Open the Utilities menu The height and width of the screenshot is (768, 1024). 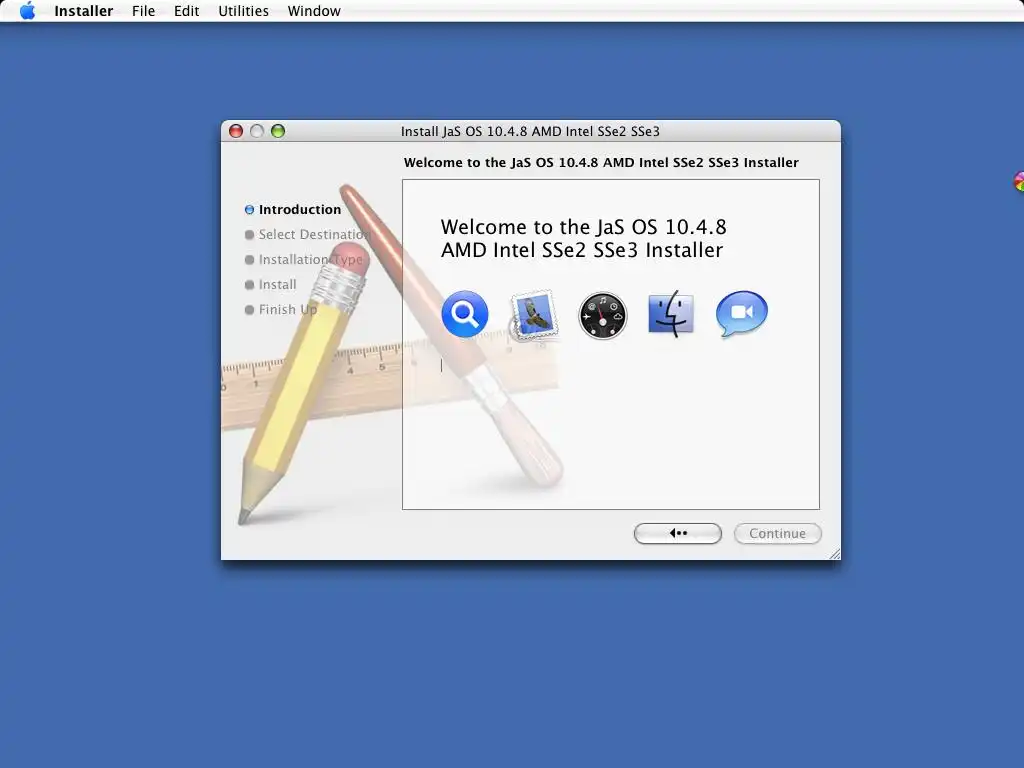coord(243,11)
